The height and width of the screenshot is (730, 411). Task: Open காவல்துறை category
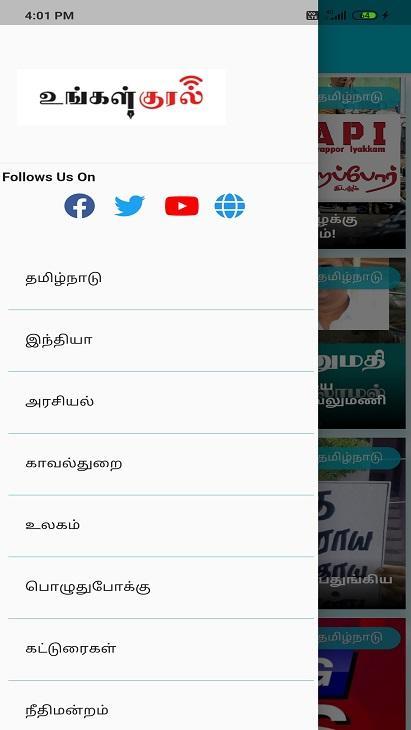161,464
